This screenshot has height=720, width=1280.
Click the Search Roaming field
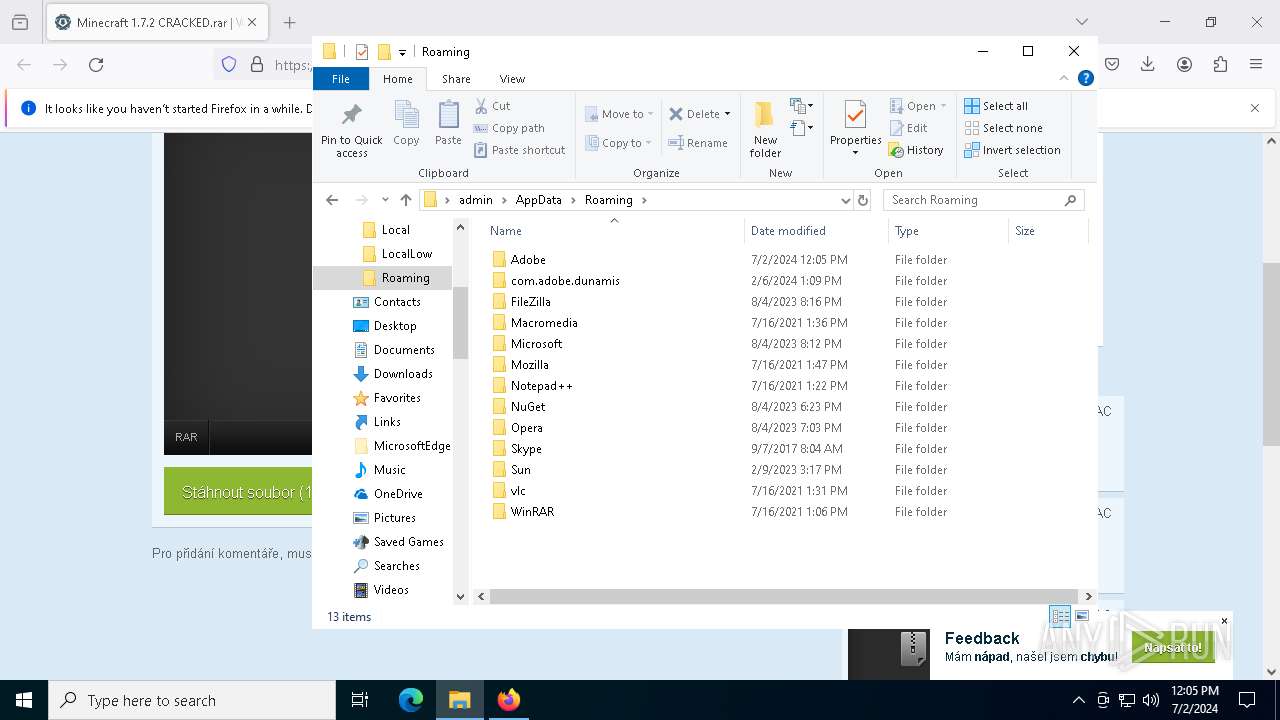[984, 200]
